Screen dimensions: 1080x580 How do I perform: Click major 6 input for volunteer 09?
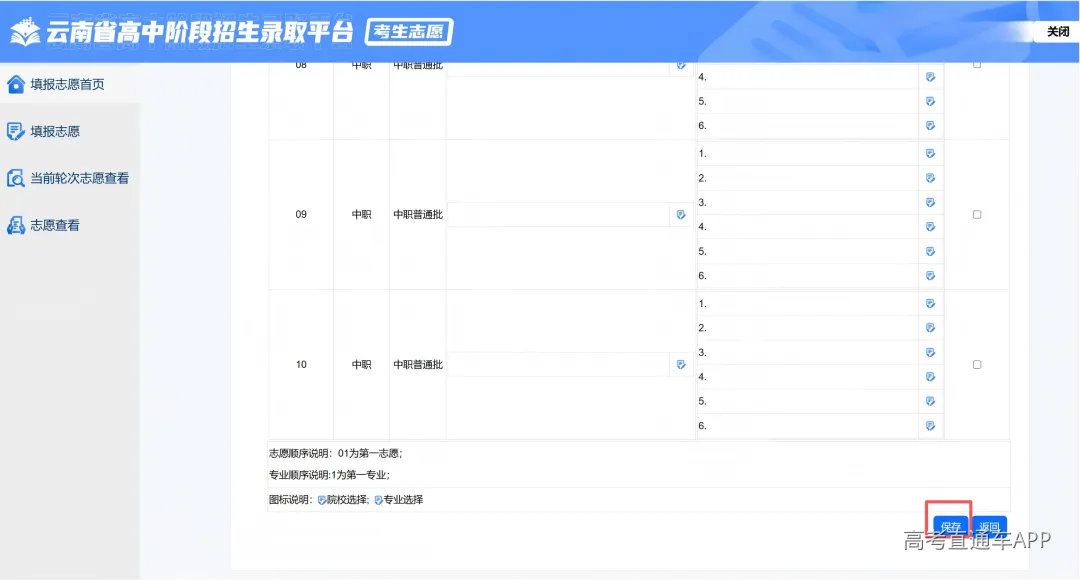coord(807,276)
